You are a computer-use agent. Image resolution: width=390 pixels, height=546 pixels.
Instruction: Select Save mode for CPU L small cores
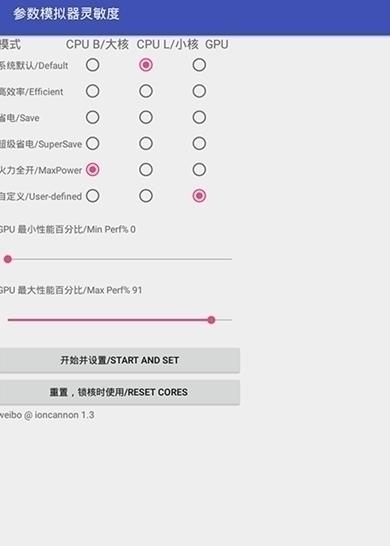tap(146, 117)
